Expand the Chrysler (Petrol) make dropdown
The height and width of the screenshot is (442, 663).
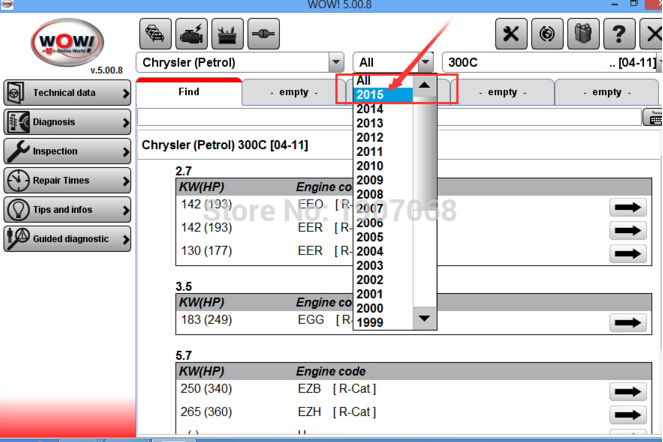tap(336, 63)
